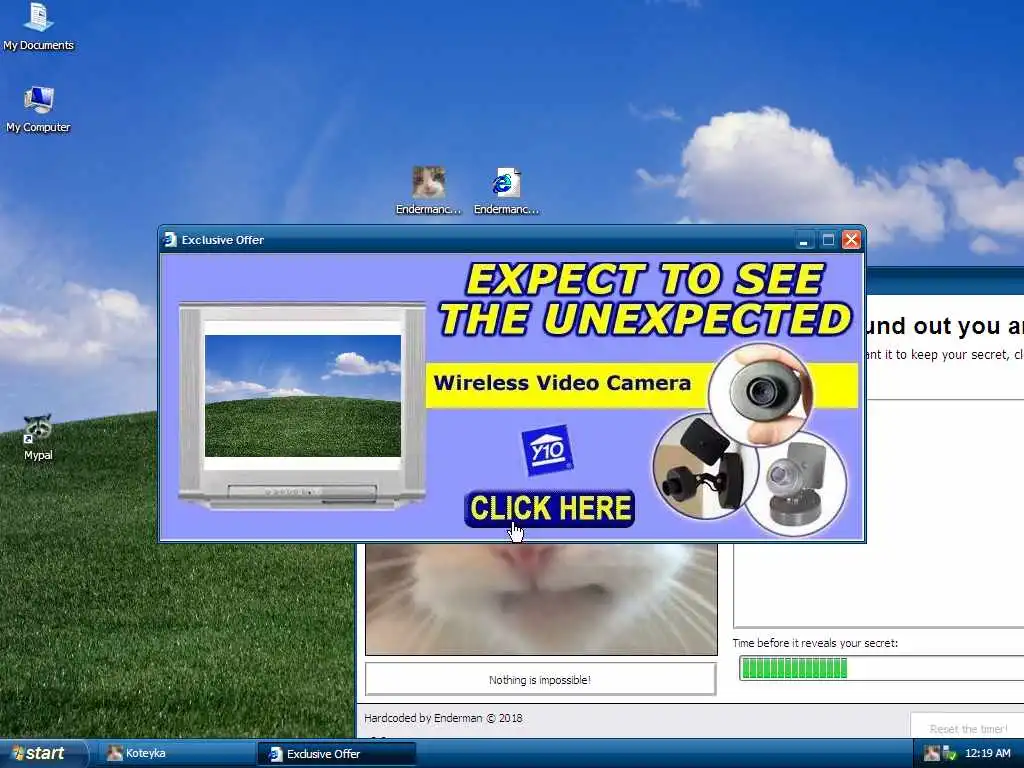Select the Mypal raccoon desktop shortcut

click(x=38, y=438)
